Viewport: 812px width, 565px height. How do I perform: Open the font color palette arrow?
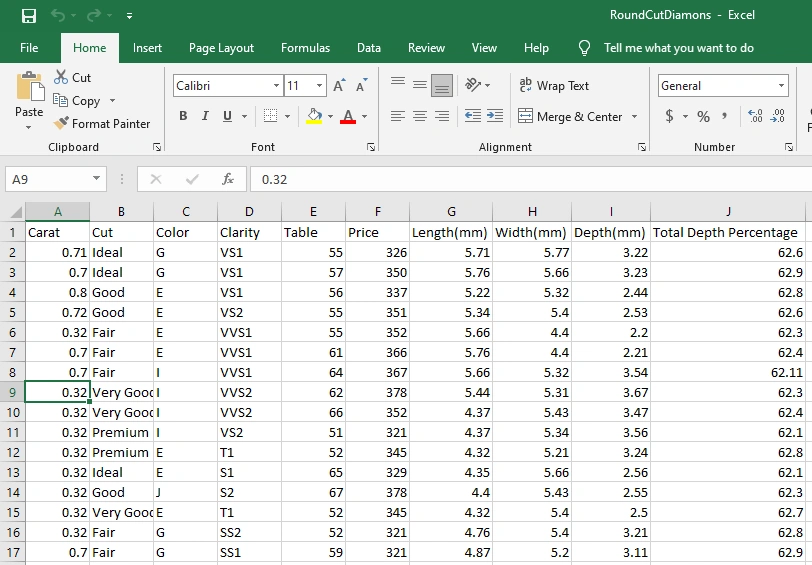(365, 117)
